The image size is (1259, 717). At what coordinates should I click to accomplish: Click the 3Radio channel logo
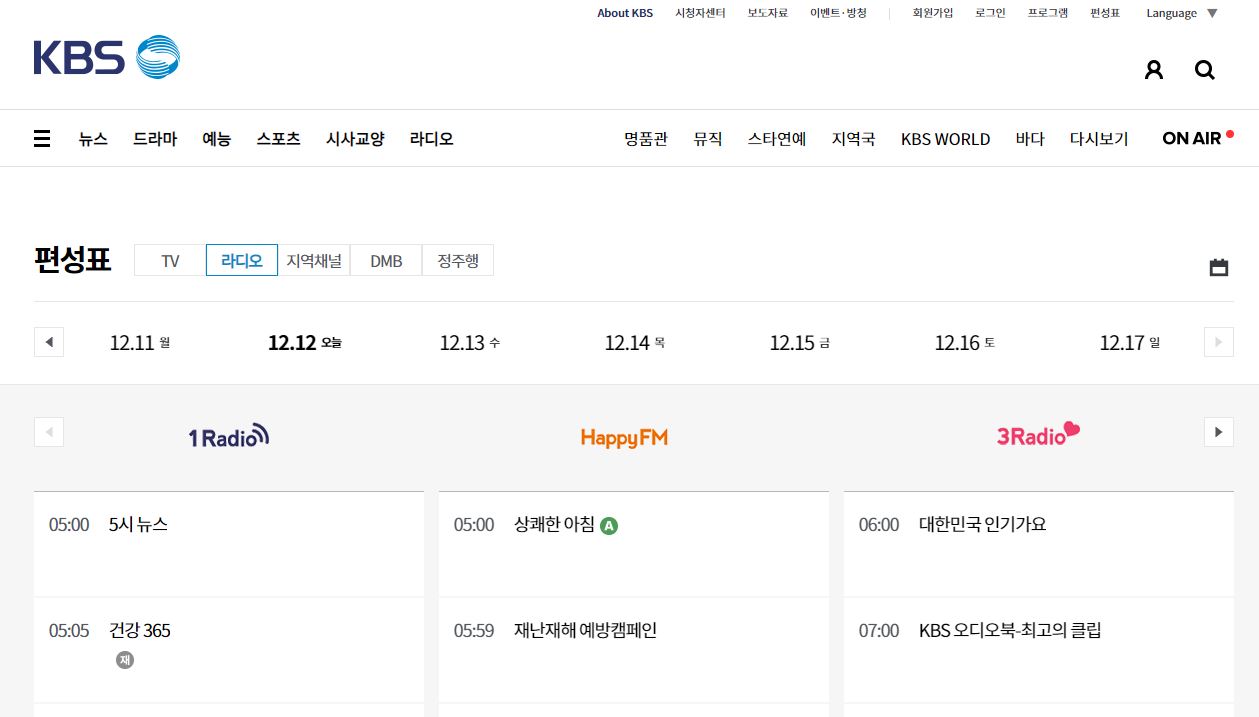pos(1038,434)
